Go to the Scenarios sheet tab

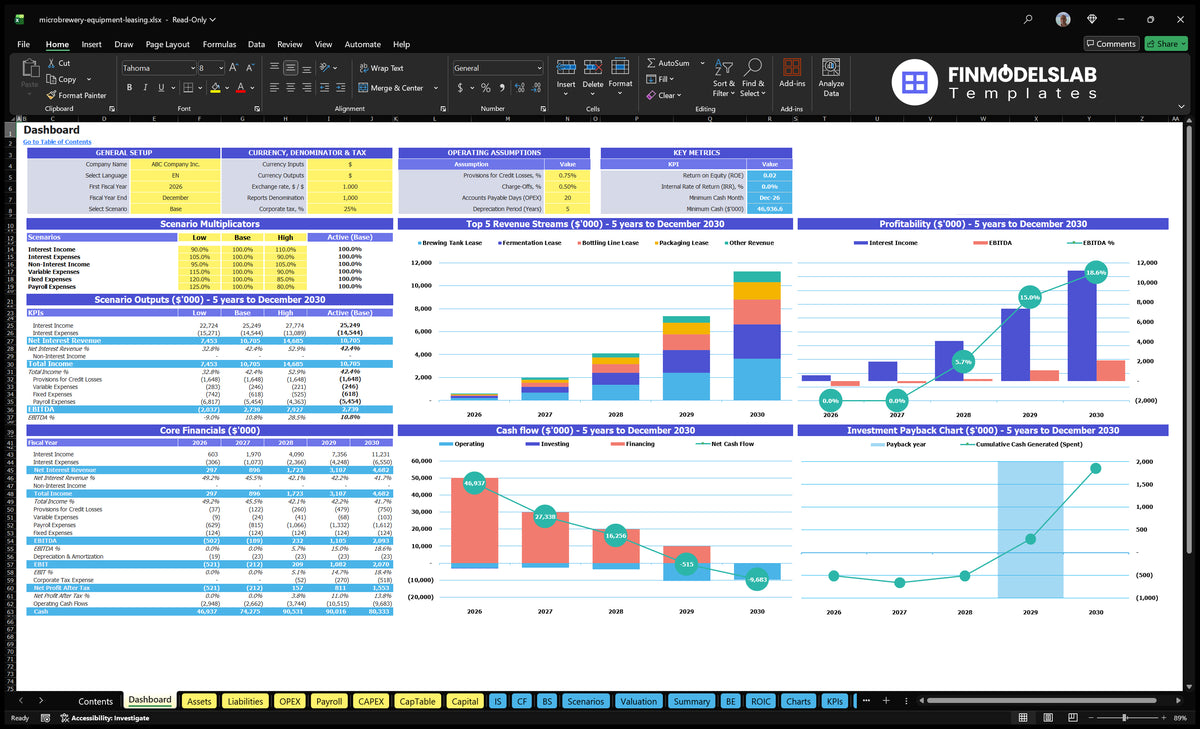click(585, 701)
